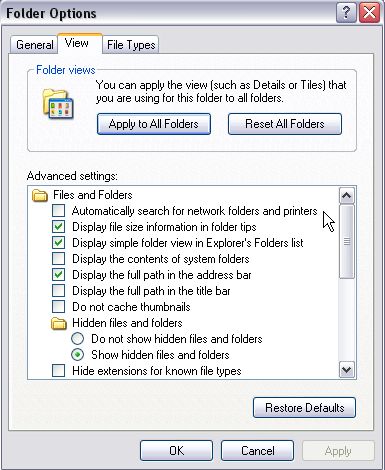Open the File Types tab
This screenshot has height=470, width=385.
click(x=131, y=45)
